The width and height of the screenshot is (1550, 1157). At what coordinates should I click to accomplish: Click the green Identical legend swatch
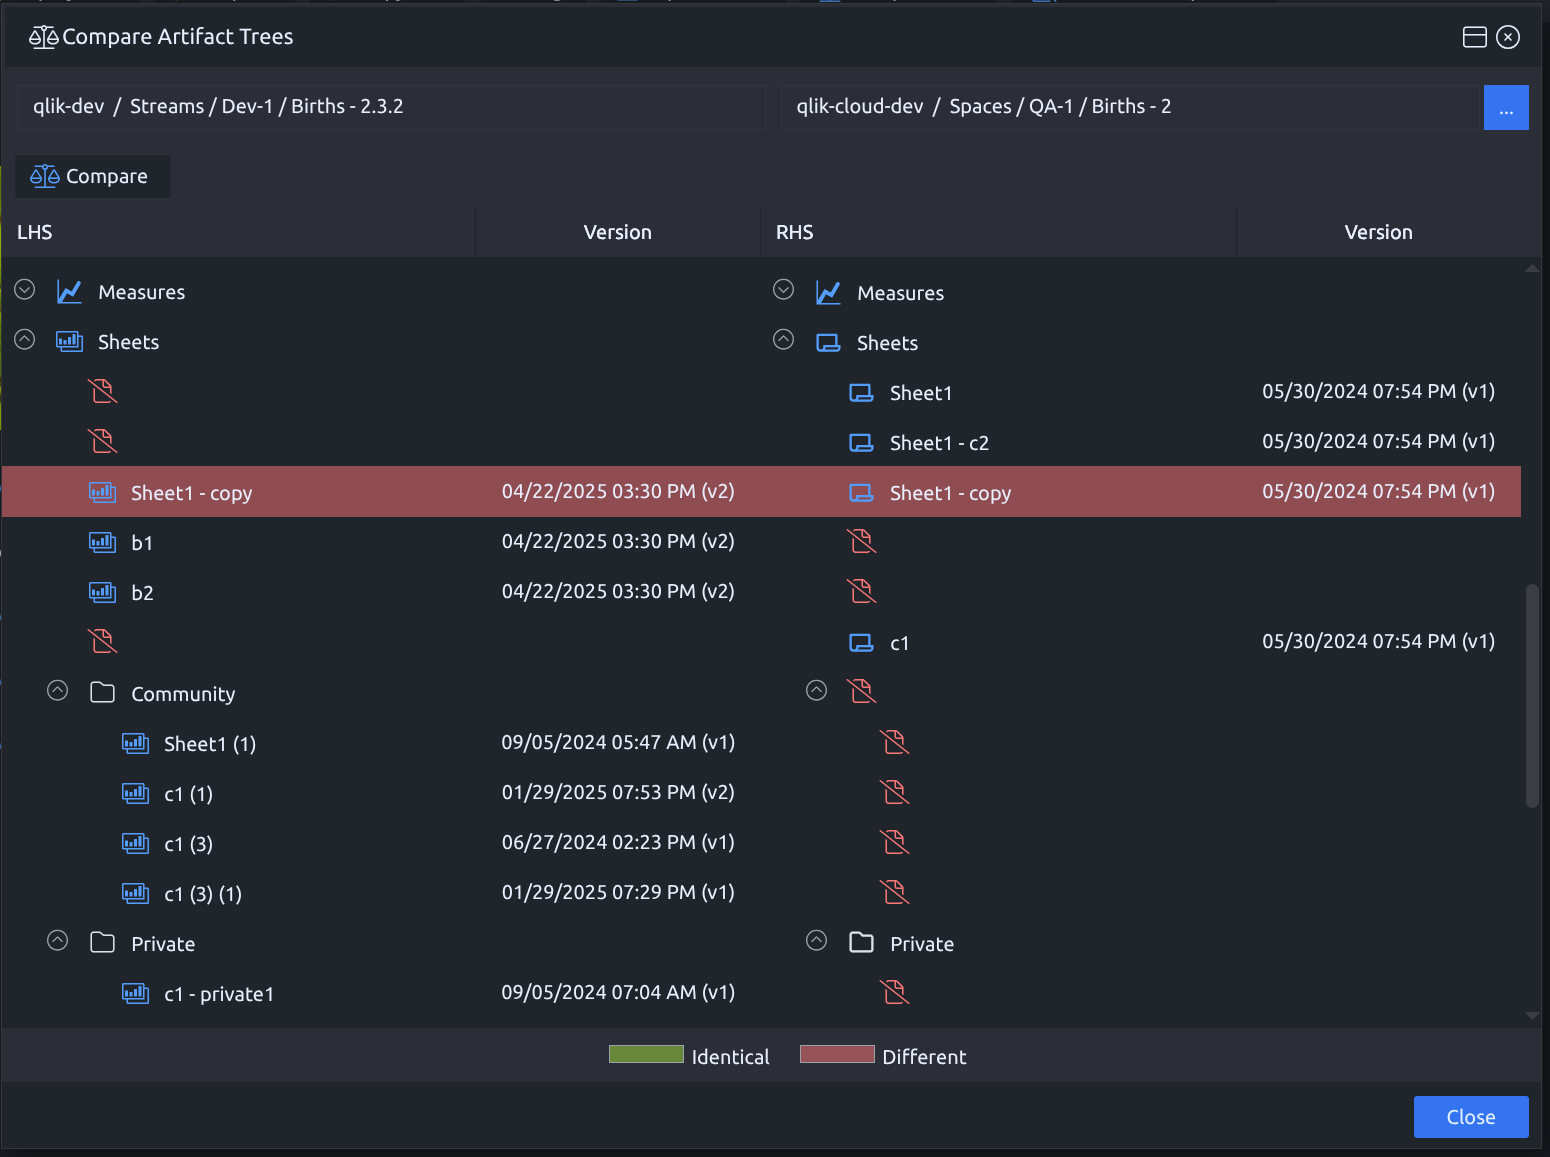[645, 1054]
